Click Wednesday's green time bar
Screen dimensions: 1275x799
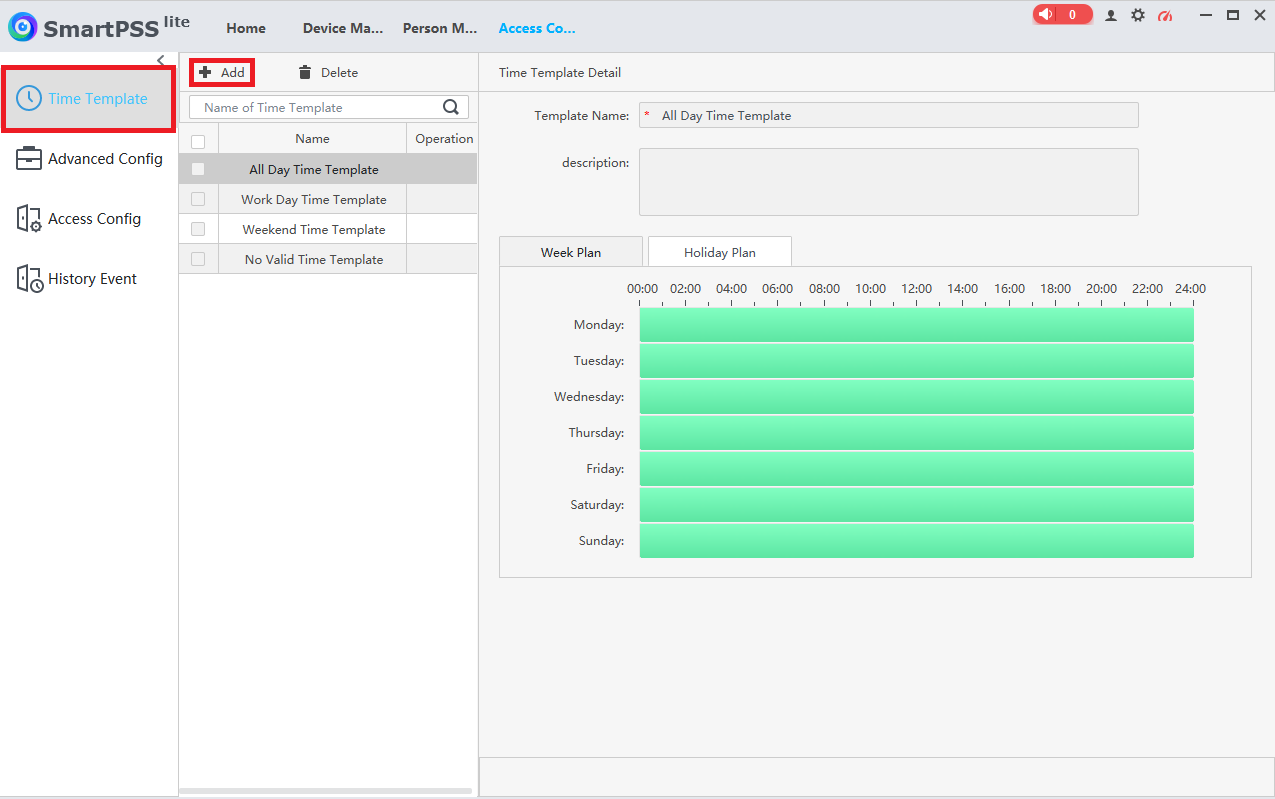pos(916,397)
